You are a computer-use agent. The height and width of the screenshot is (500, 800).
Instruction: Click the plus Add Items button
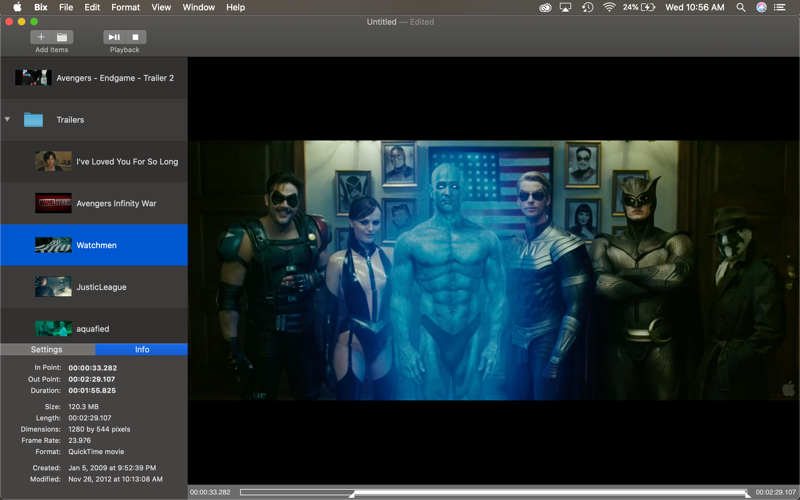click(41, 37)
